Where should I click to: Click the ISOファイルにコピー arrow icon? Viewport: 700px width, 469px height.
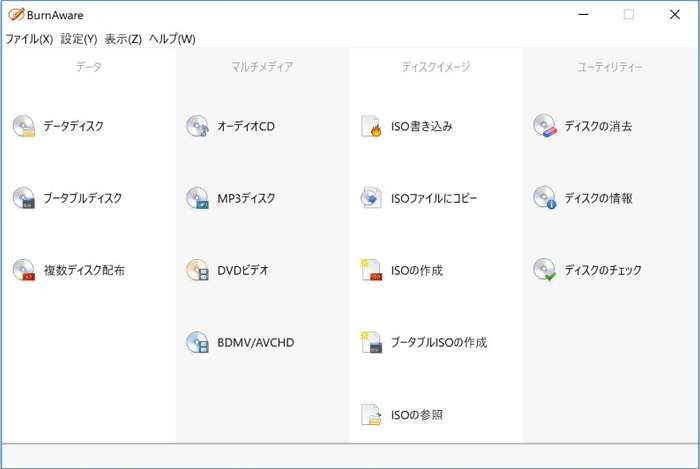[371, 198]
